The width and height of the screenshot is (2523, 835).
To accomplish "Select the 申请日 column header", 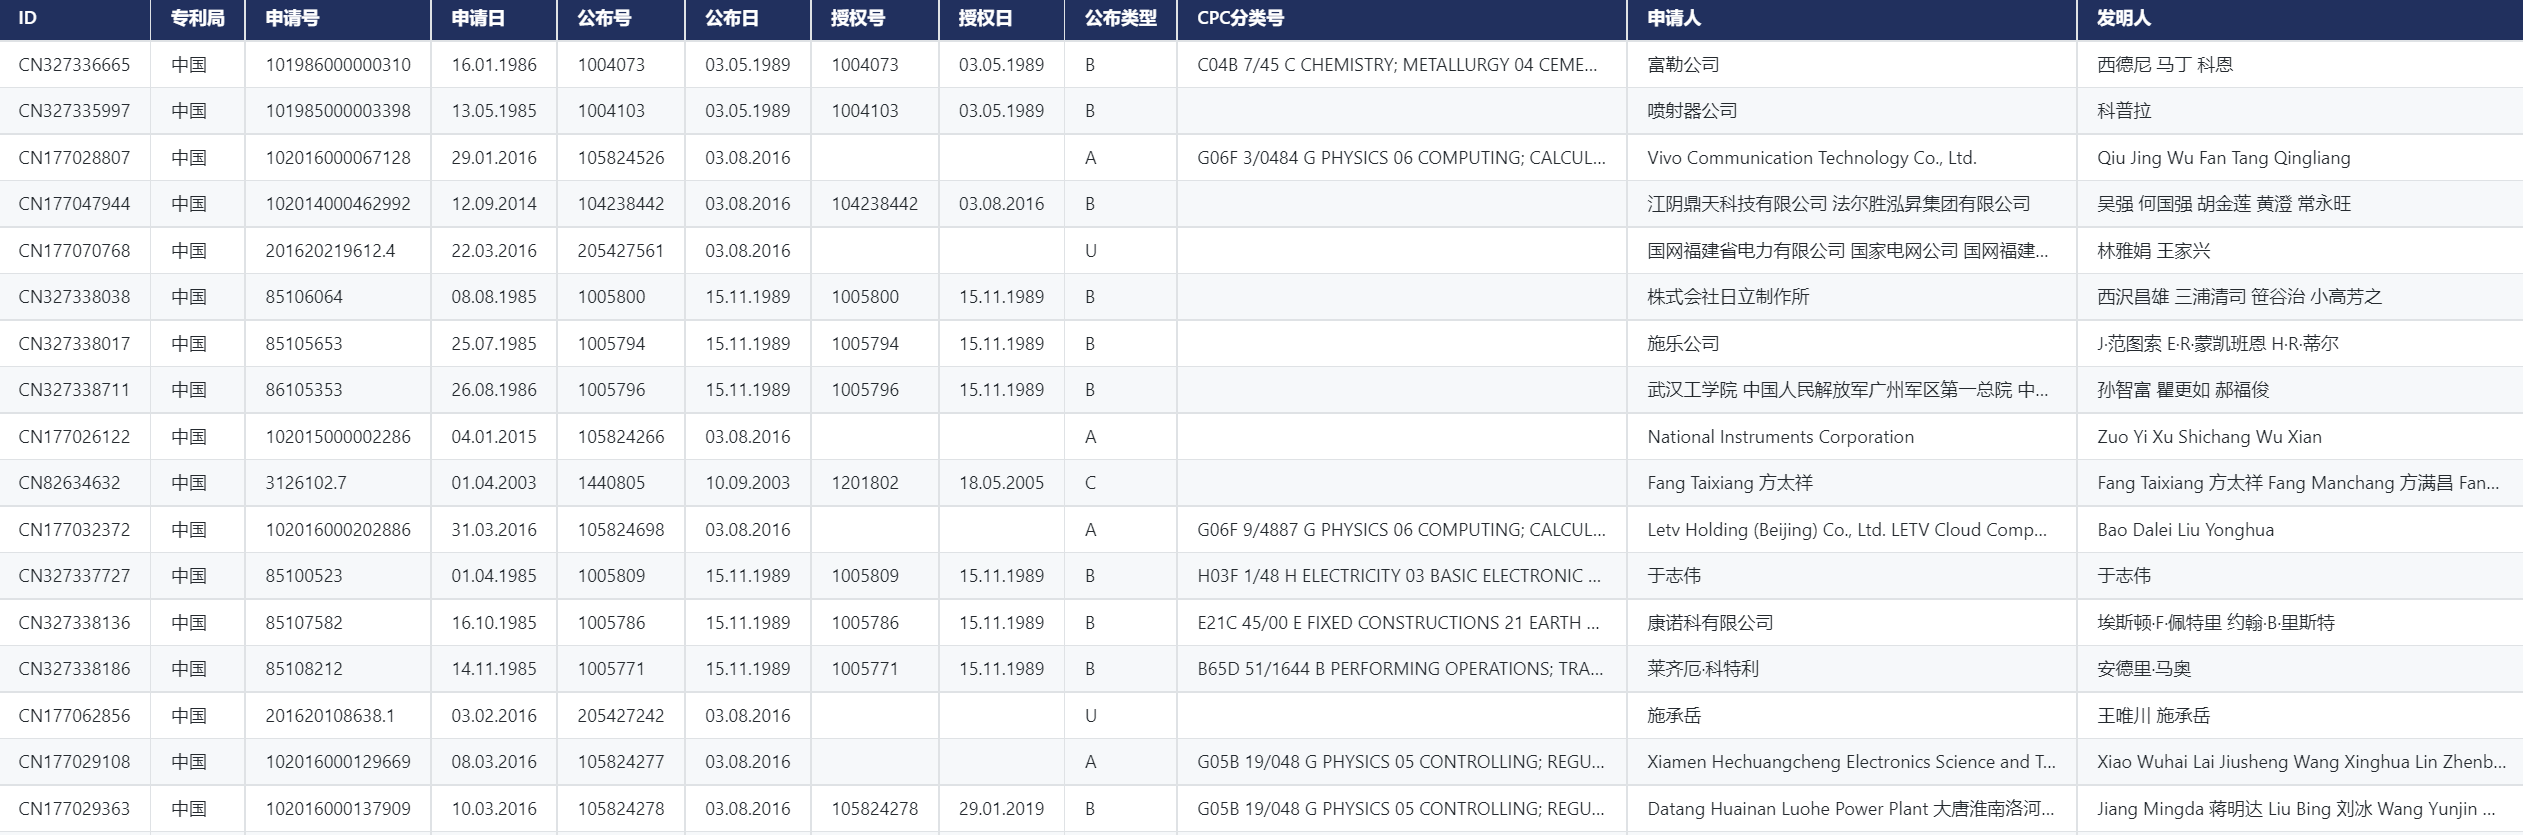I will point(478,18).
